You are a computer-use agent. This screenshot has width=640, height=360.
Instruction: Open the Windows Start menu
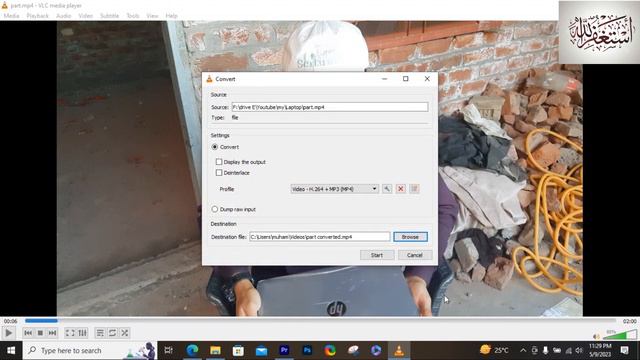11,351
